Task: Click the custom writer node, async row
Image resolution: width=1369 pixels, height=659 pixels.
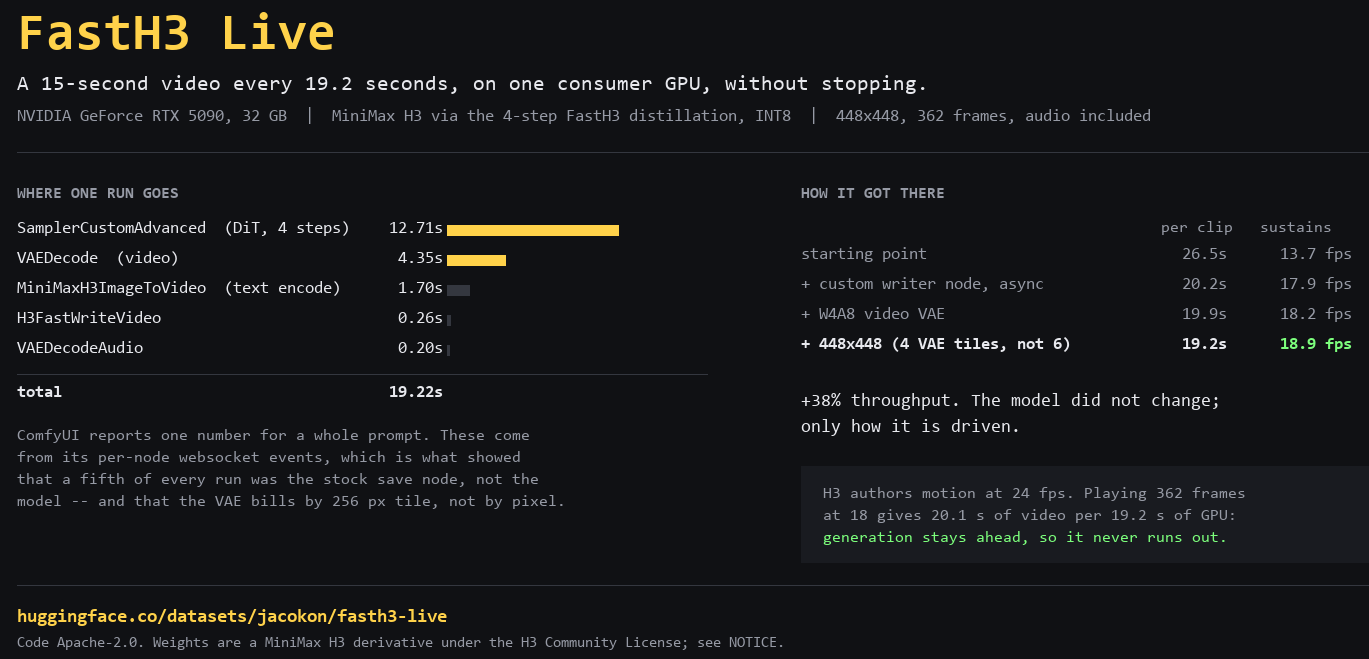Action: pyautogui.click(x=1076, y=284)
